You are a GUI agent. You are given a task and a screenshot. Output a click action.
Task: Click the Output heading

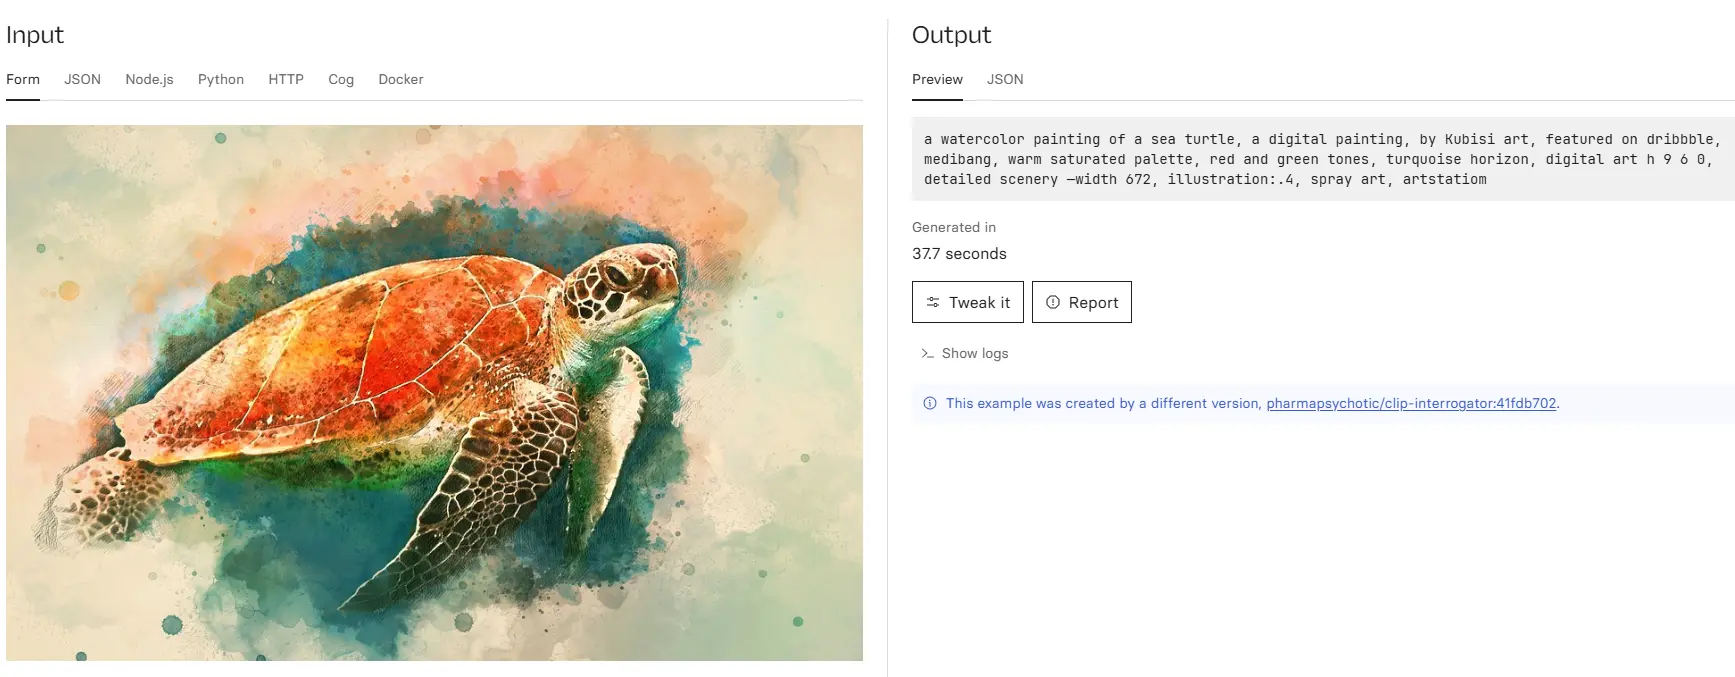951,35
